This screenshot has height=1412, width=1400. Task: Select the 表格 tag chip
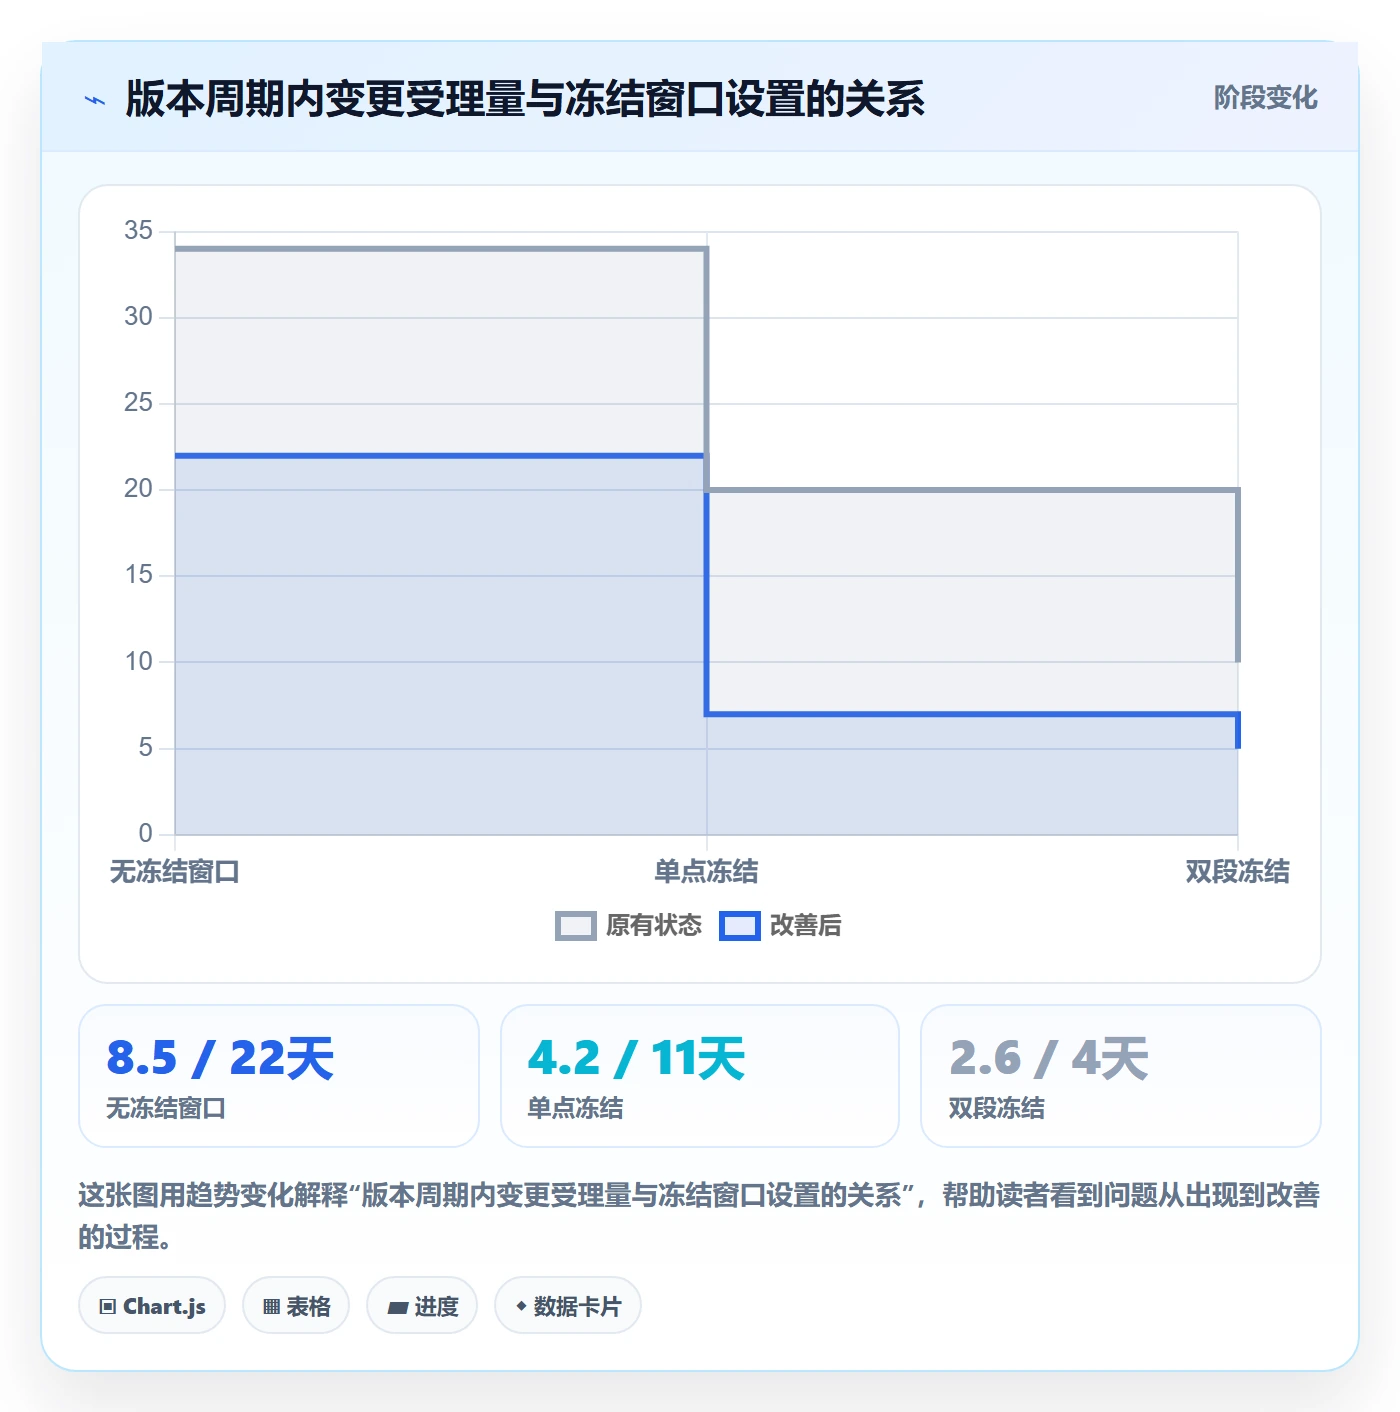[296, 1306]
